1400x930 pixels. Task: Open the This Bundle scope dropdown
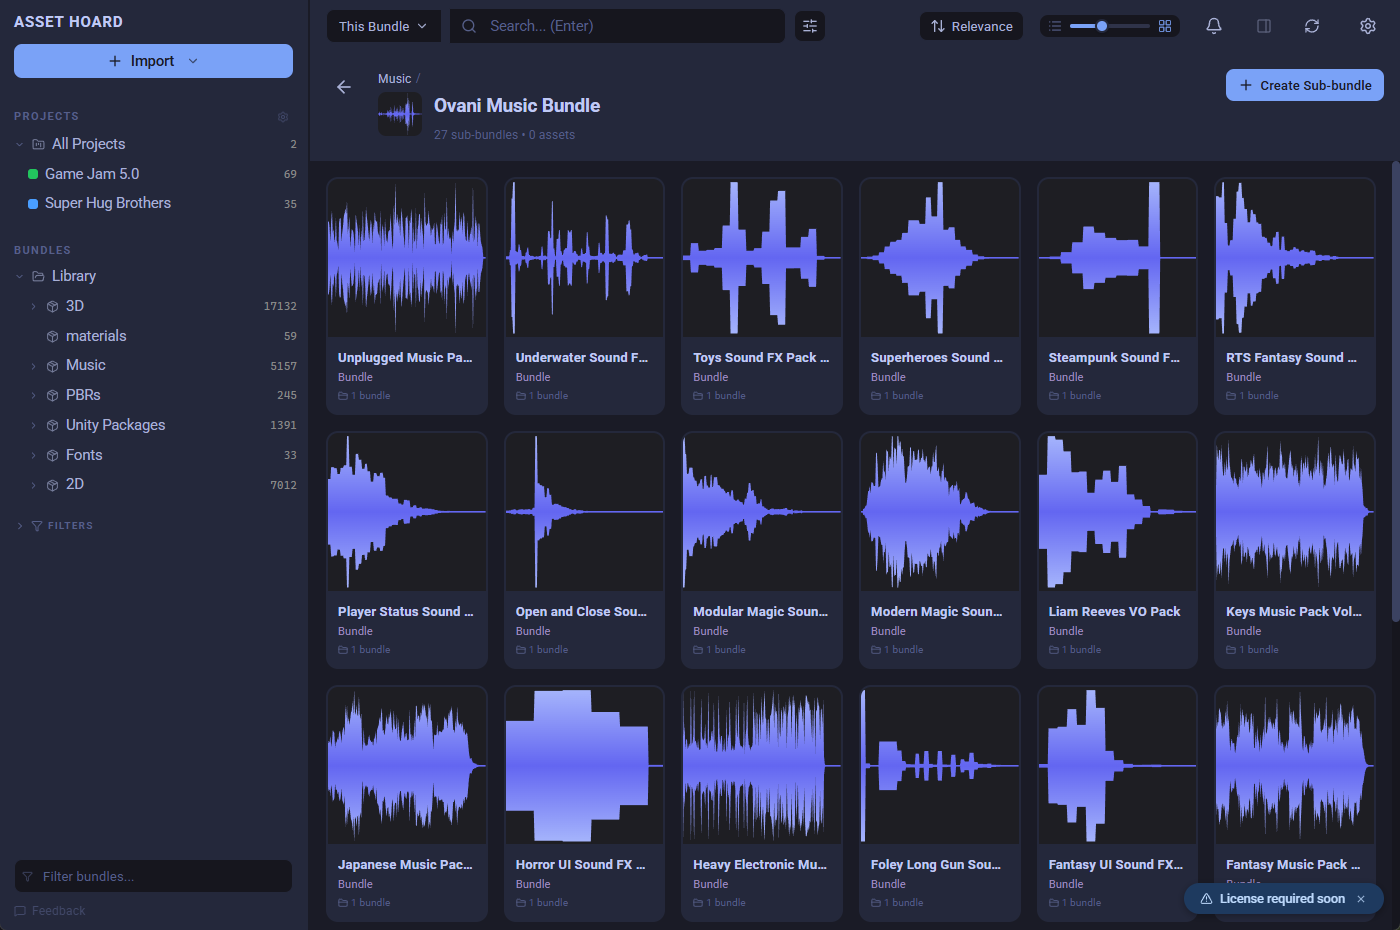coord(383,26)
